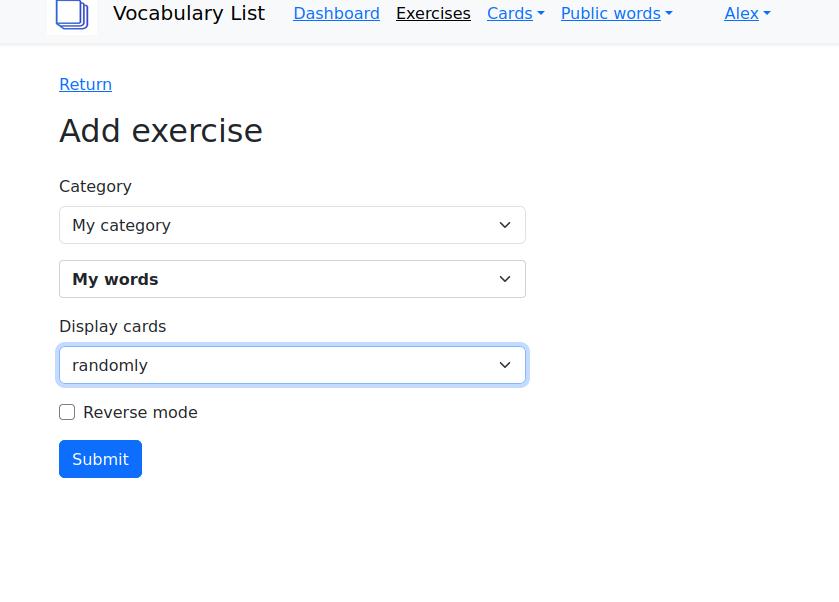Enable the Reverse mode checkbox

(x=67, y=412)
